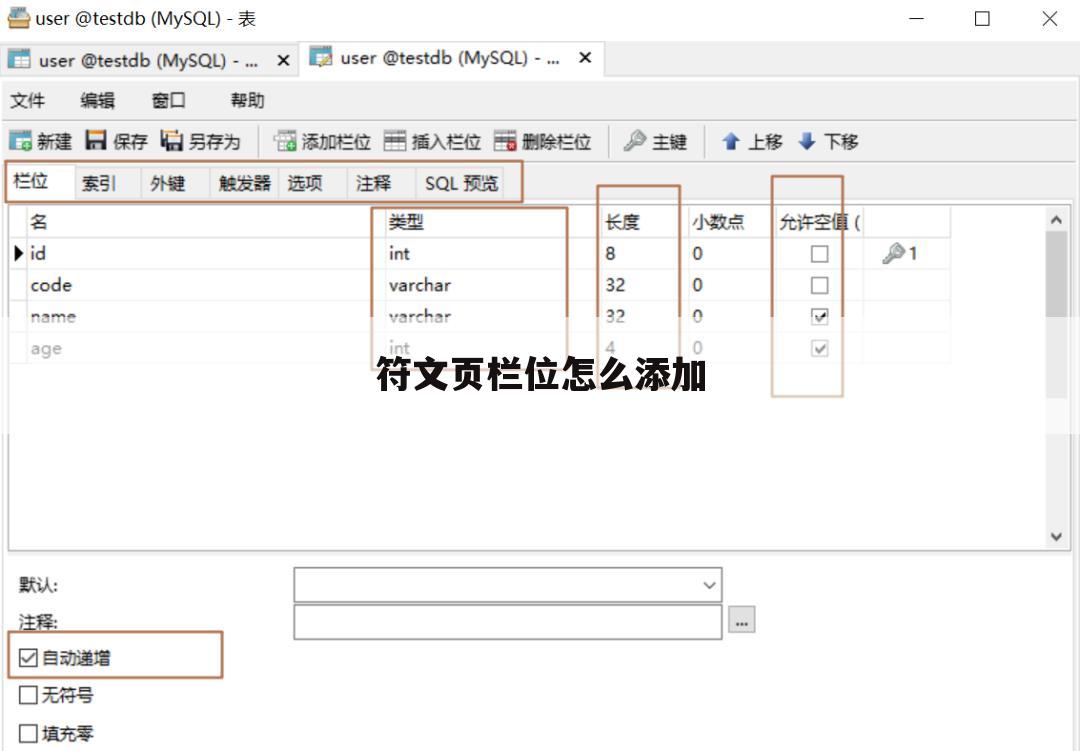This screenshot has height=751, width=1080.
Task: Set primary key with 主键 button
Action: click(x=655, y=141)
